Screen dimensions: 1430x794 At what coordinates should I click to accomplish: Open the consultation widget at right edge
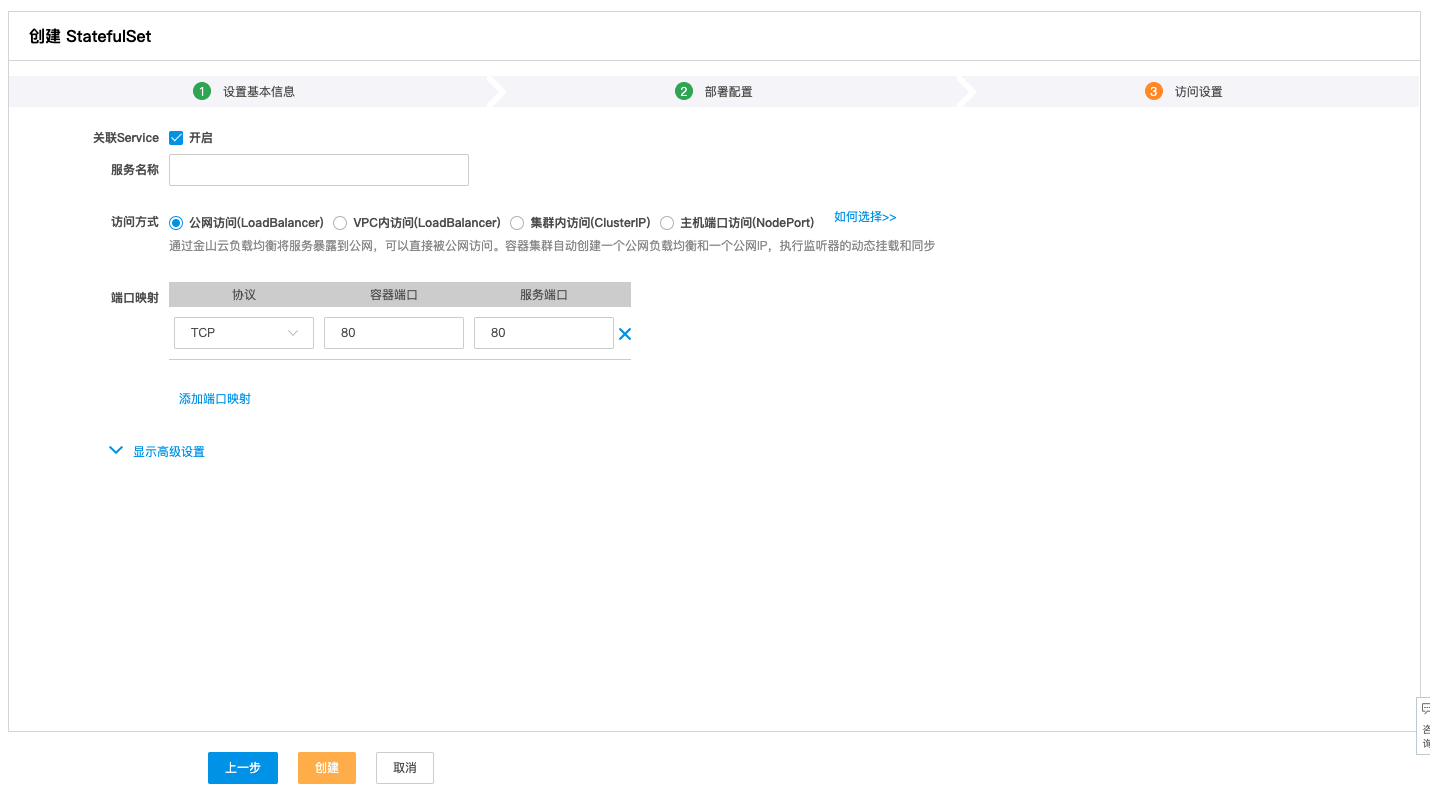(x=1424, y=725)
